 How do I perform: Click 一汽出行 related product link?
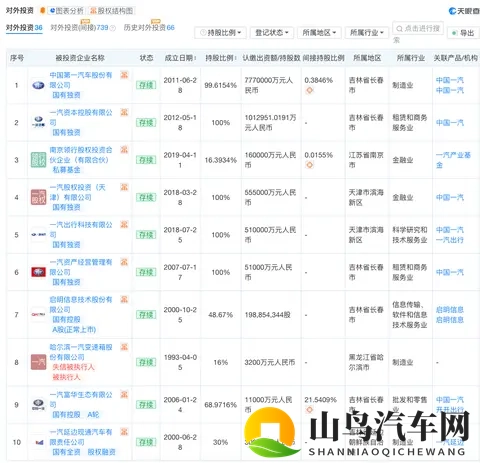(x=449, y=240)
